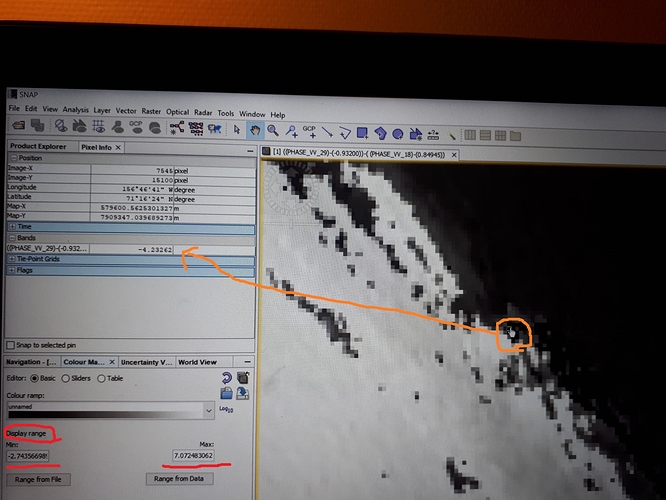Open the batch processing icon
The image size is (666, 500).
tap(196, 128)
